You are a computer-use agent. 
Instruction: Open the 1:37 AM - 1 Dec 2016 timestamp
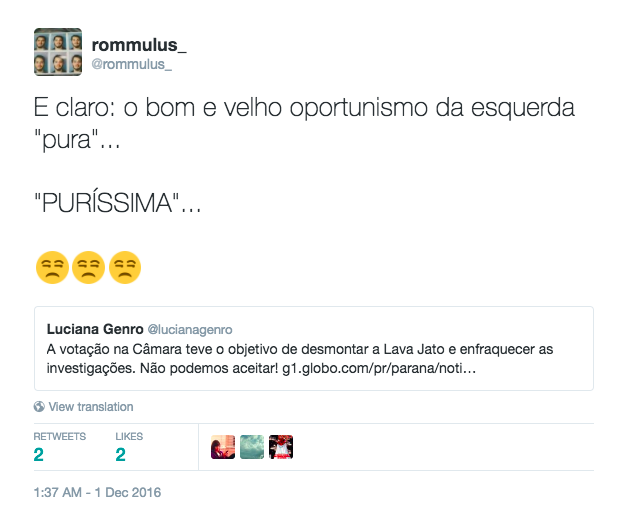coord(97,492)
